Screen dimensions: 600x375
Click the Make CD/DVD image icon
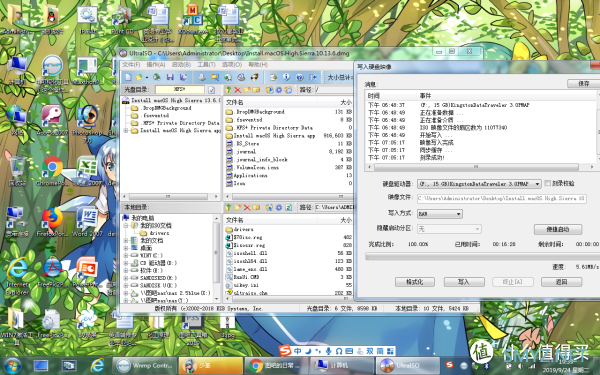point(202,77)
